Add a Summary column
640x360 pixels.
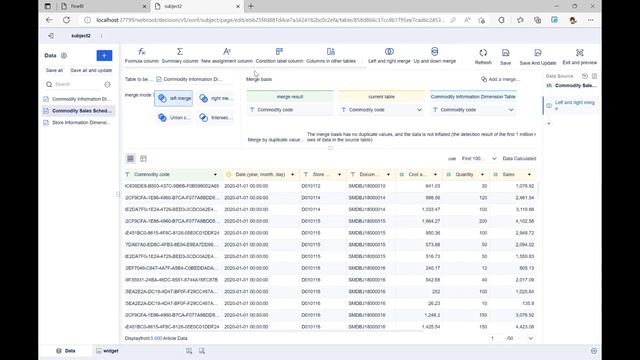[x=180, y=56]
